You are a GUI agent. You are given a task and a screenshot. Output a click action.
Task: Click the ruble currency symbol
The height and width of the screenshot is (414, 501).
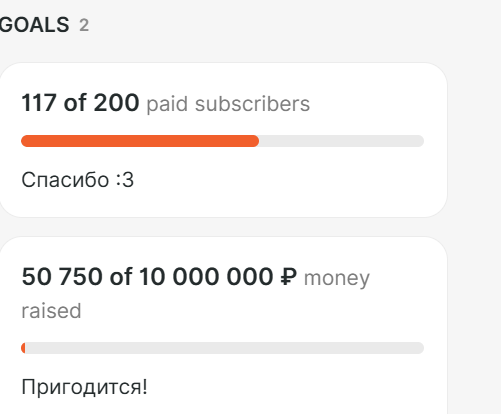coord(288,277)
